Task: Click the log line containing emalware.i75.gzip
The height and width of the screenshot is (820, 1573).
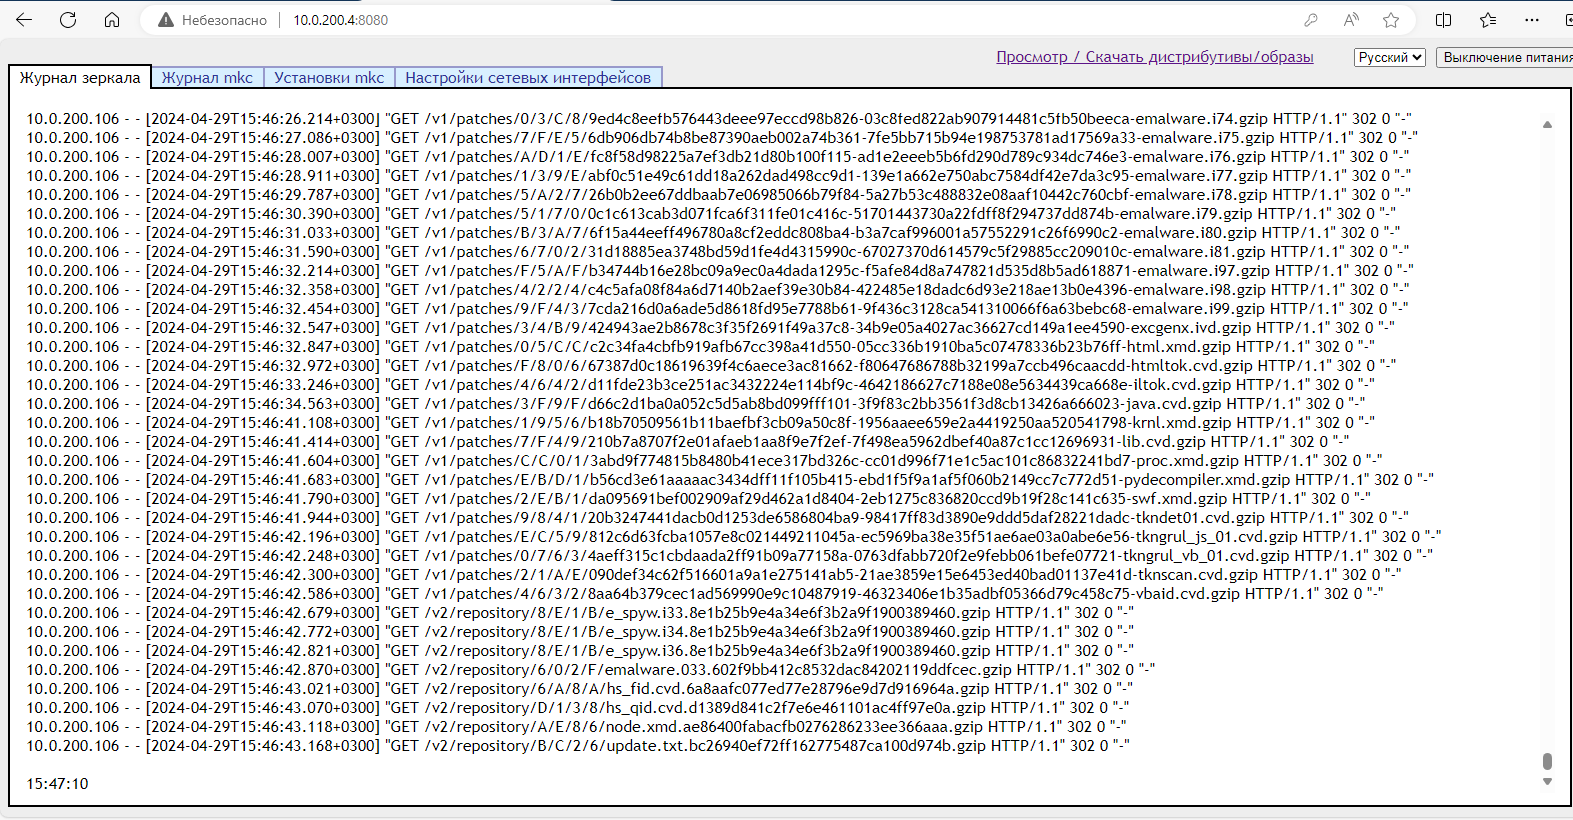Action: point(722,138)
